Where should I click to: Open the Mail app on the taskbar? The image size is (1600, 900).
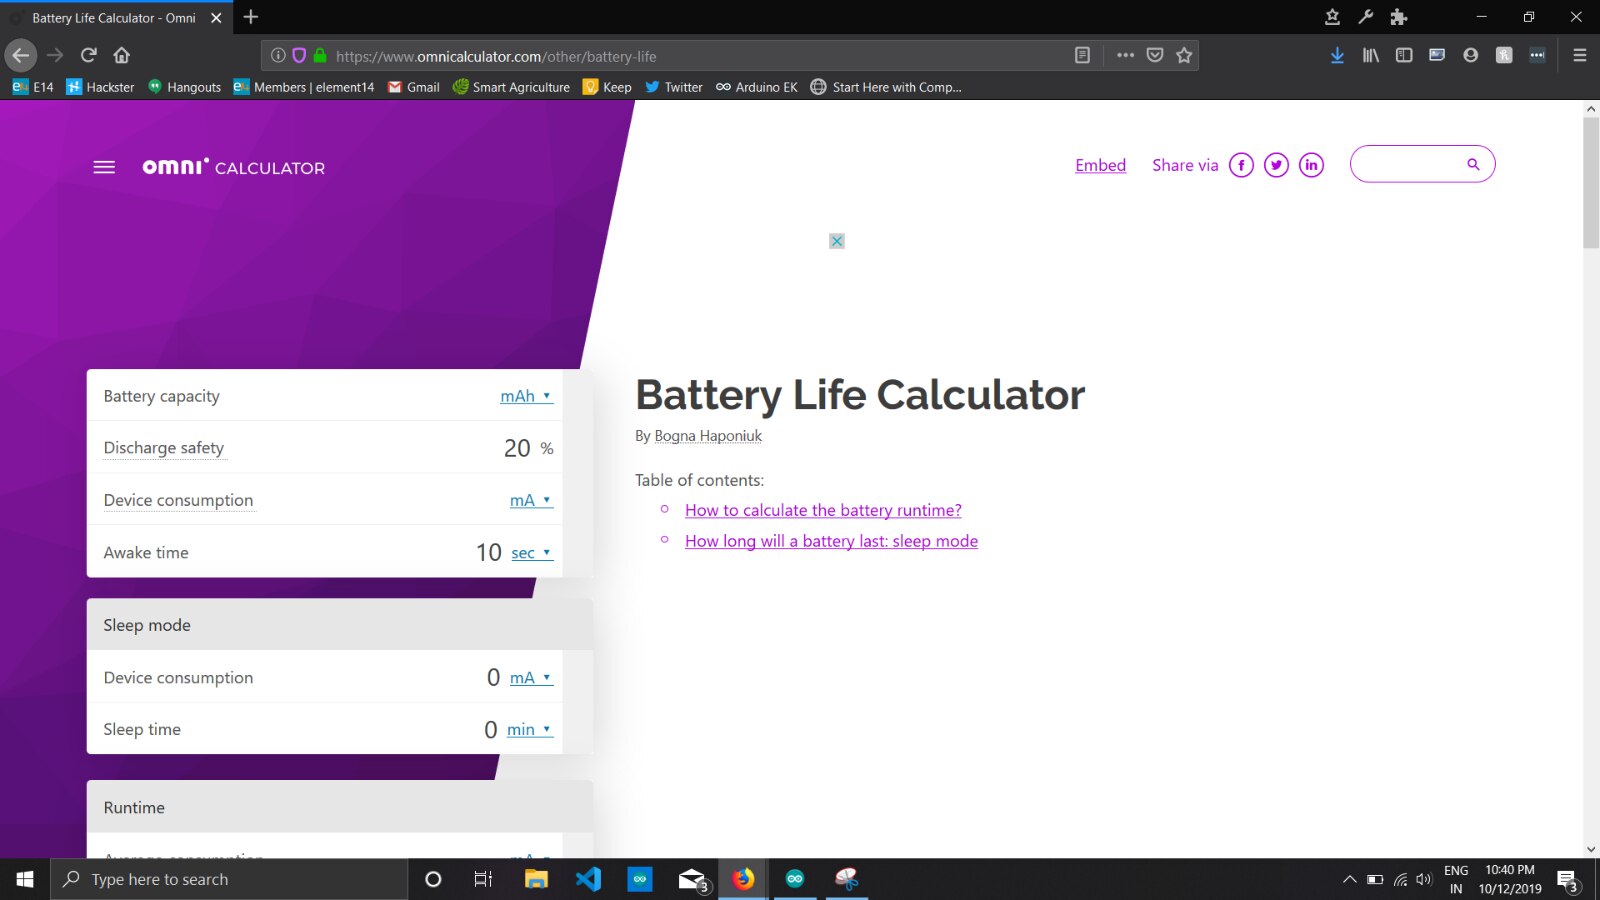[x=692, y=879]
